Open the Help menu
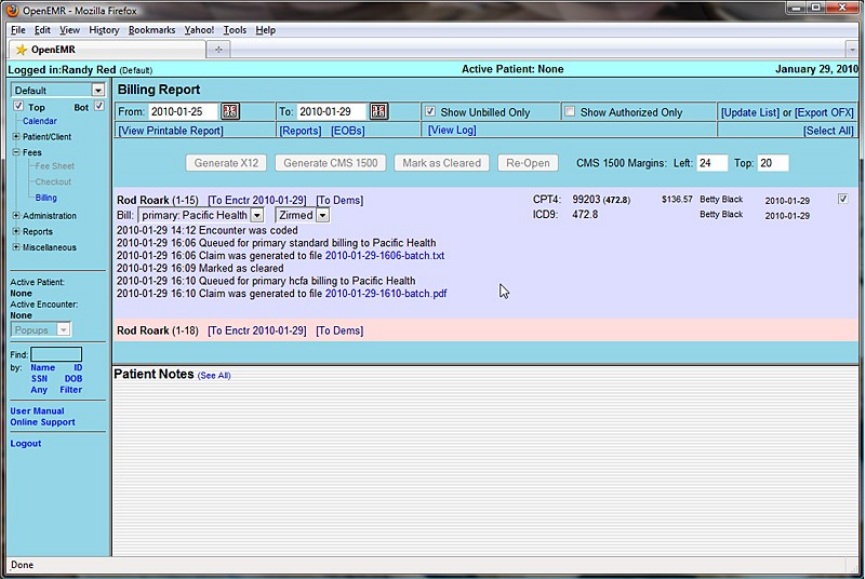This screenshot has width=865, height=579. click(x=265, y=30)
